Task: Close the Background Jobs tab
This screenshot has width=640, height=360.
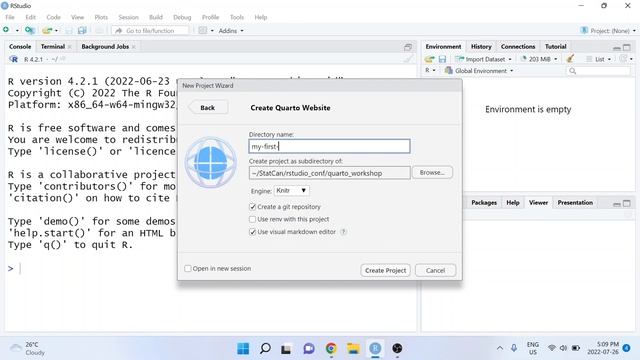Action: pos(133,47)
